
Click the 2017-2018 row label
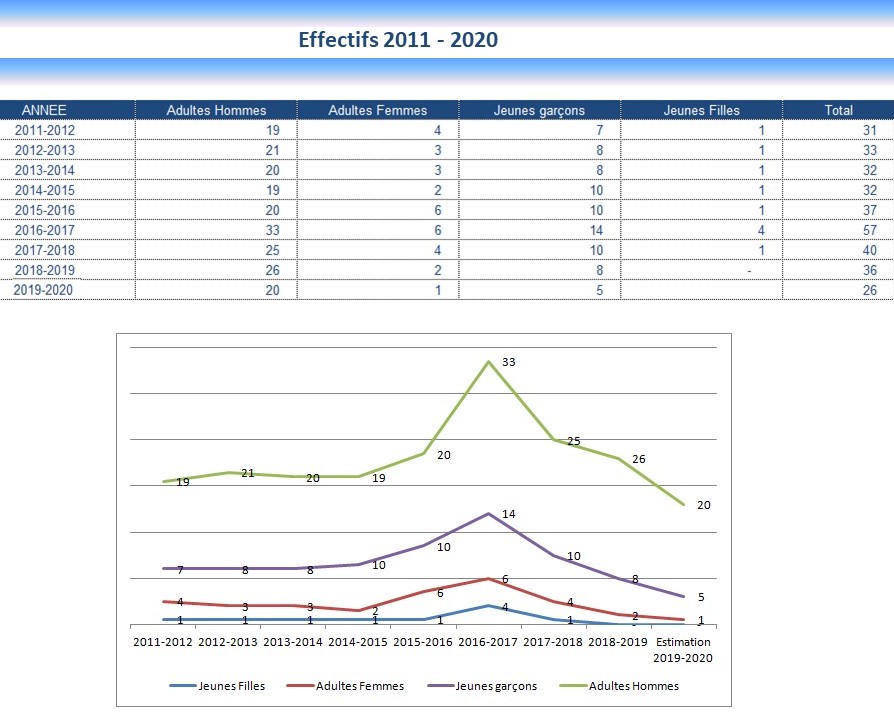[44, 250]
